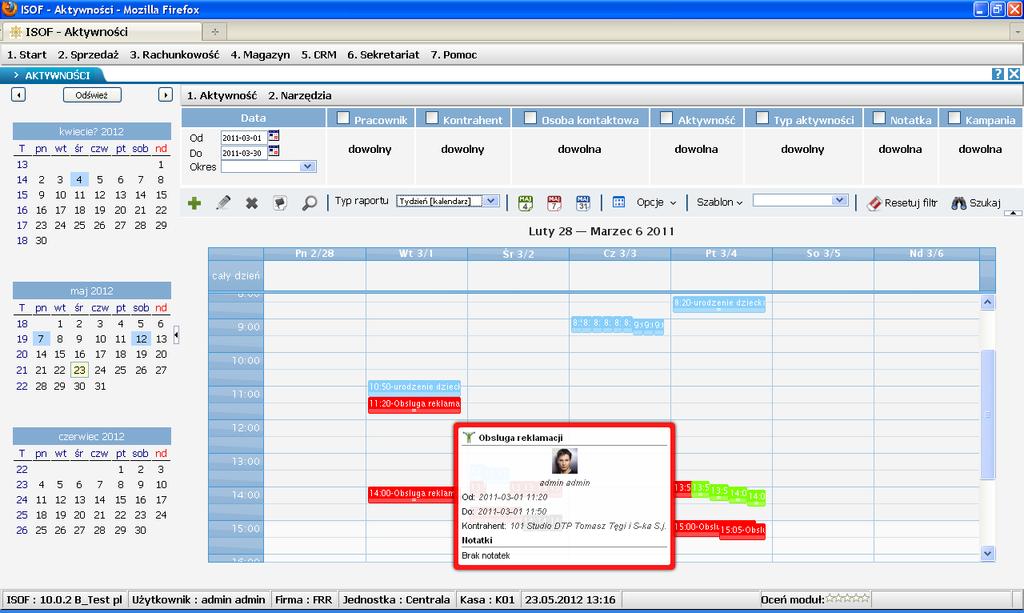Click the person icon in the Obsluga reklamacji tooltip

(x=468, y=437)
